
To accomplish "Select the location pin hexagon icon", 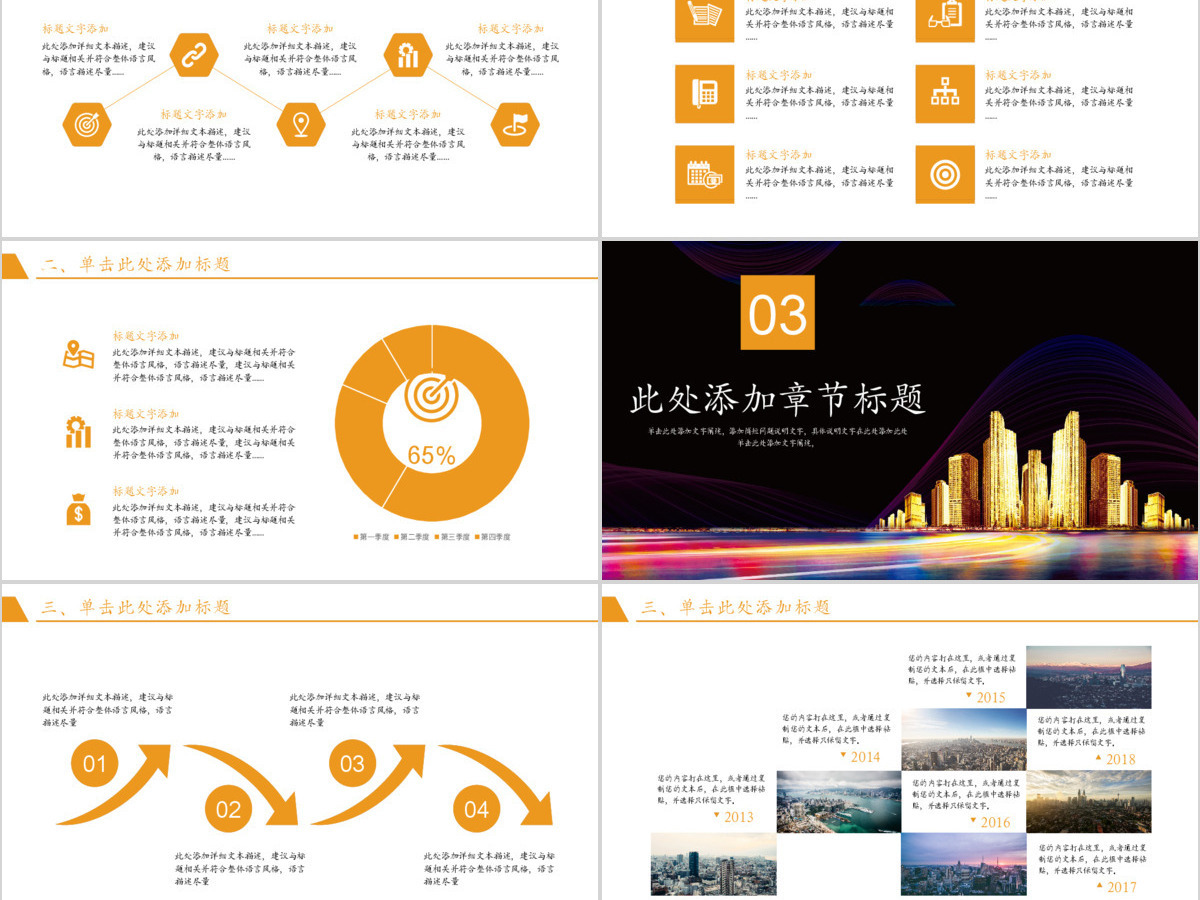I will (301, 124).
